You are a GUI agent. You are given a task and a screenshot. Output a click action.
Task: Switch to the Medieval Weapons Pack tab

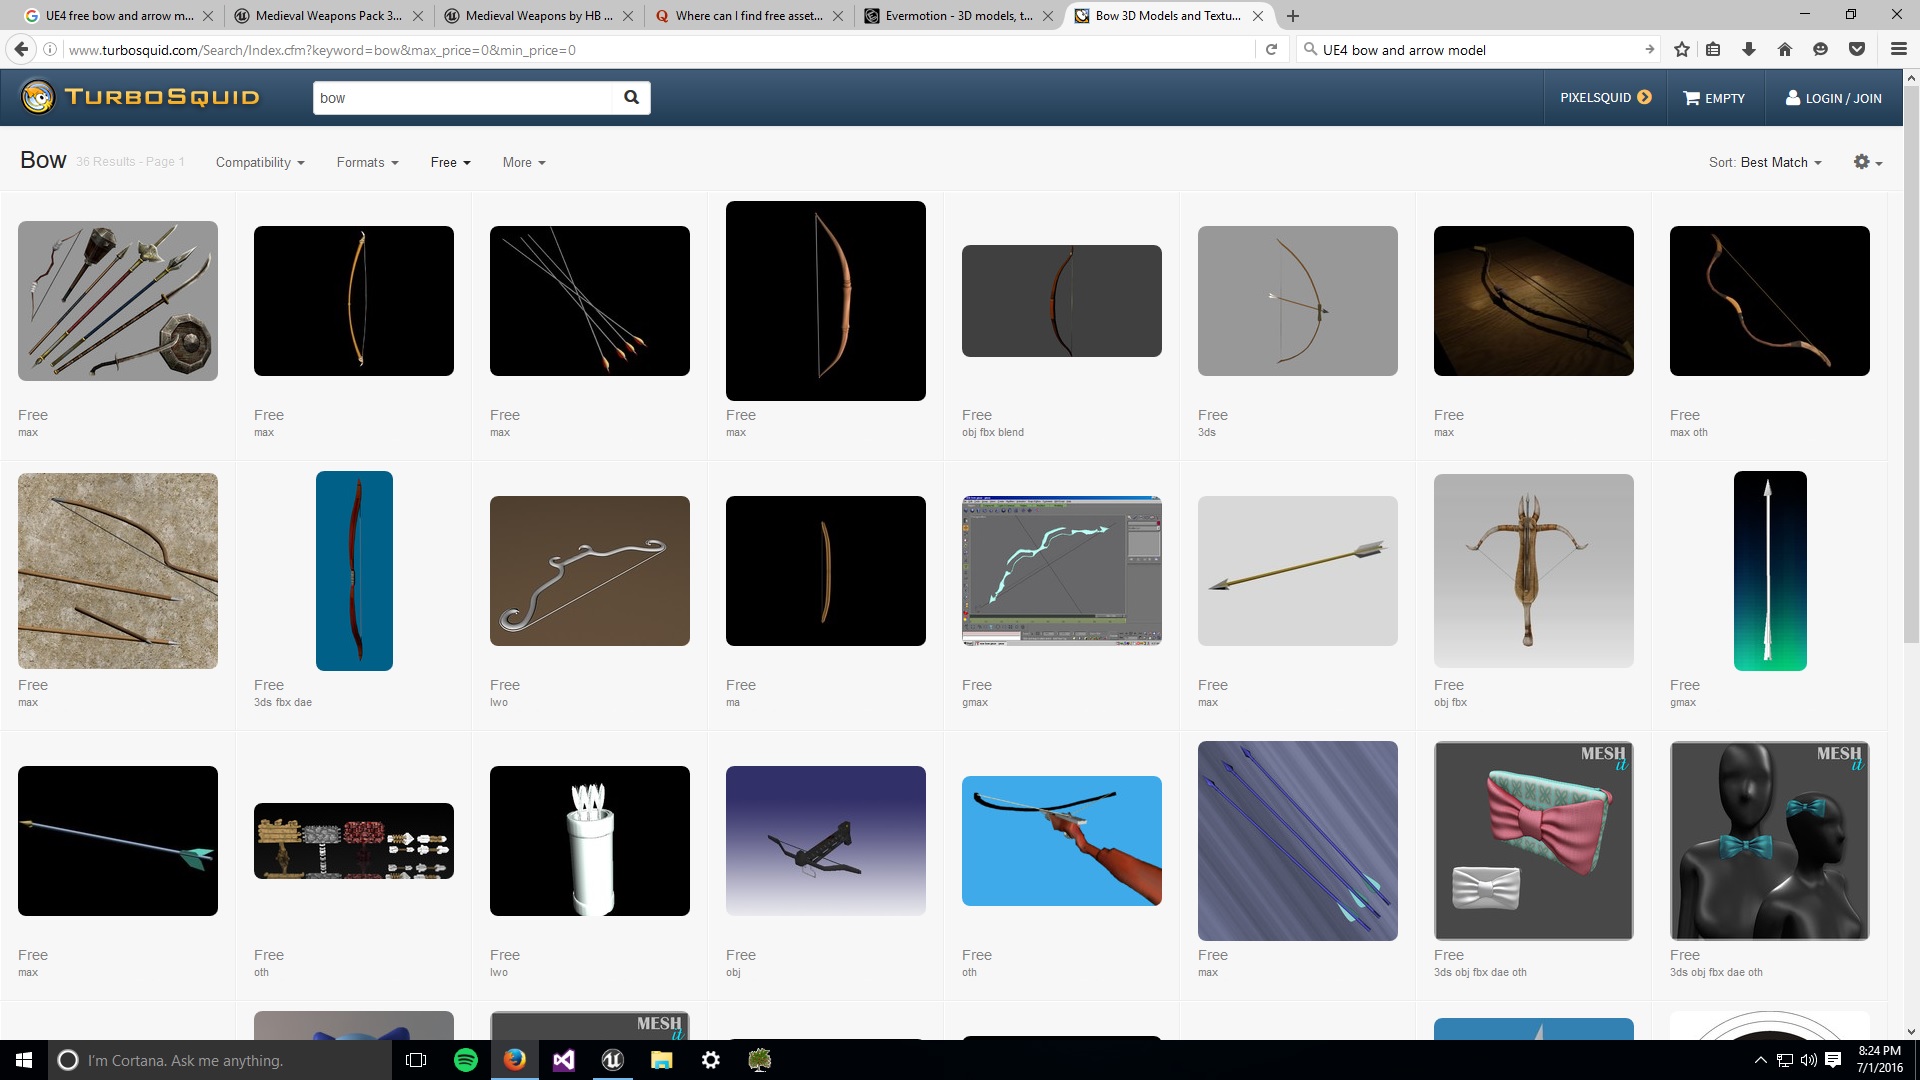pos(327,16)
